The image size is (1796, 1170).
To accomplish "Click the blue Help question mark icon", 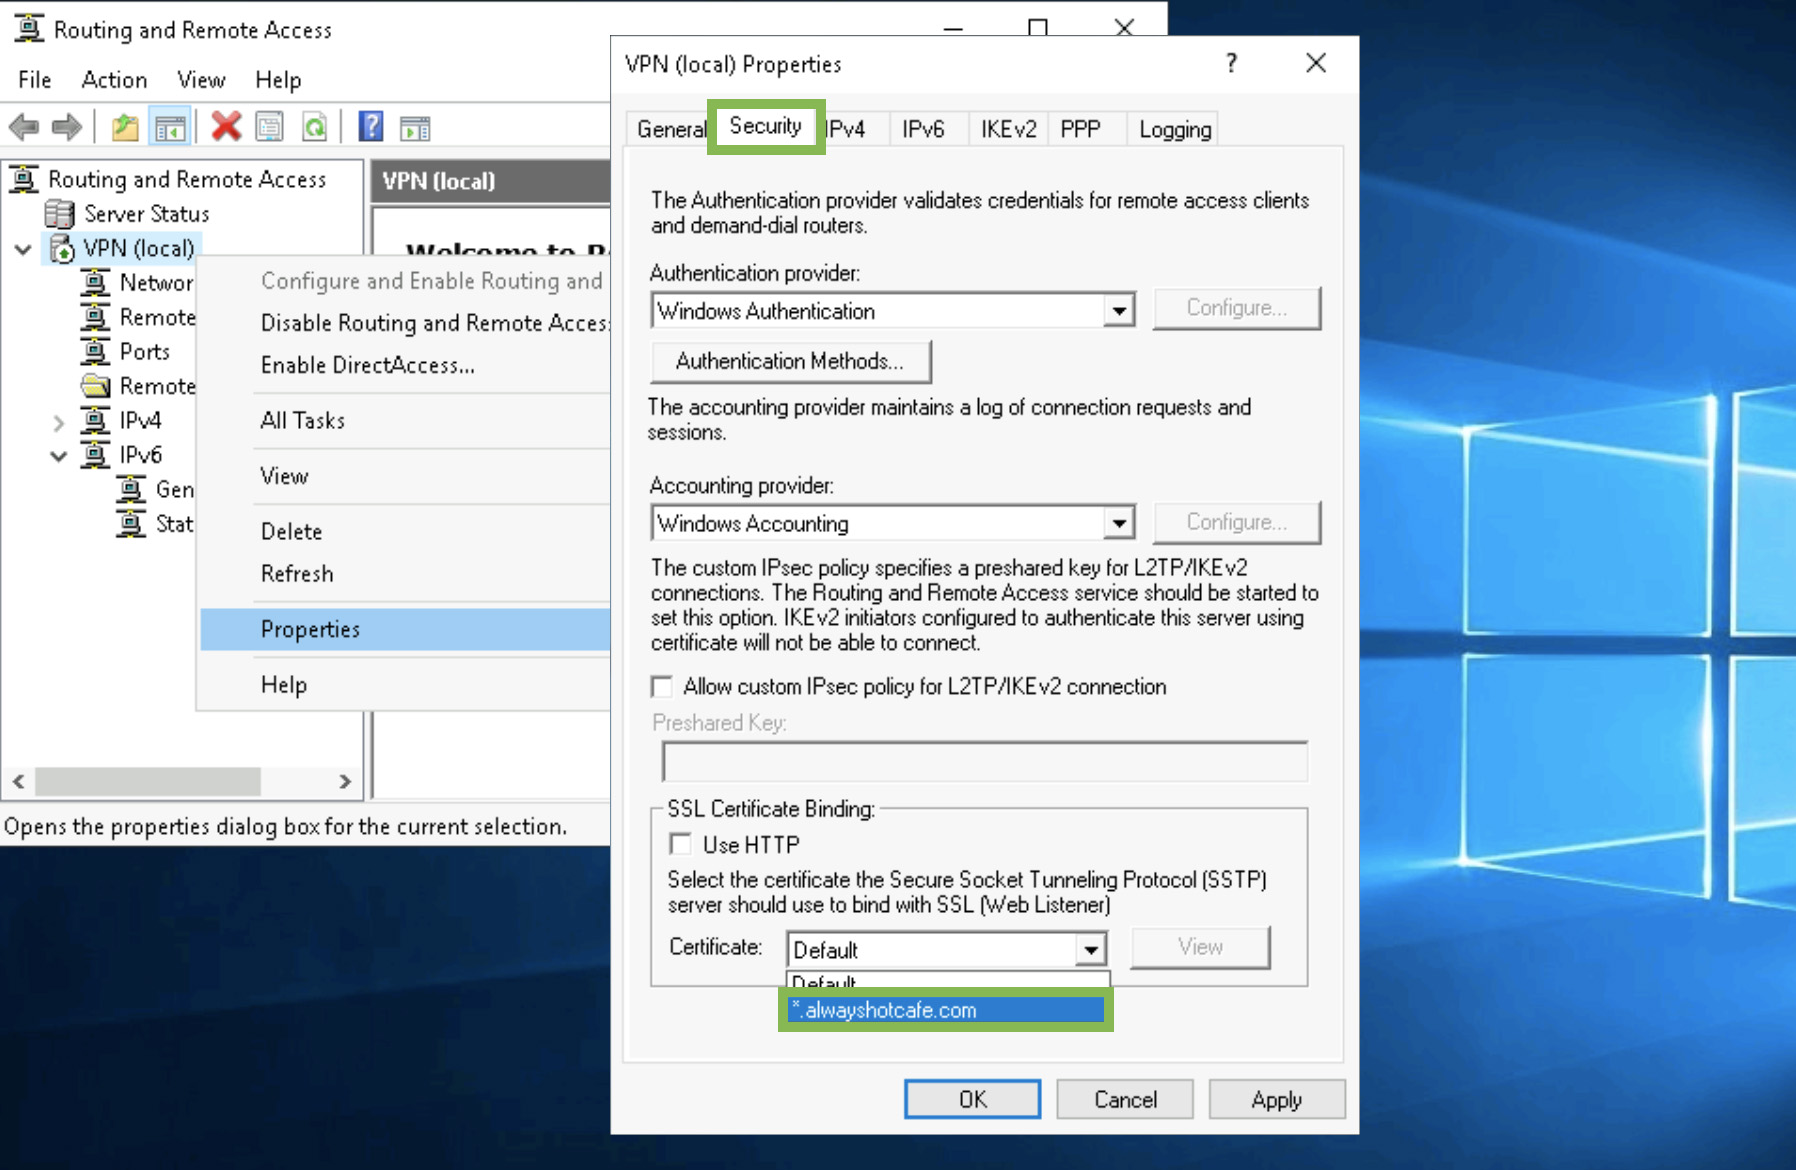I will point(371,127).
